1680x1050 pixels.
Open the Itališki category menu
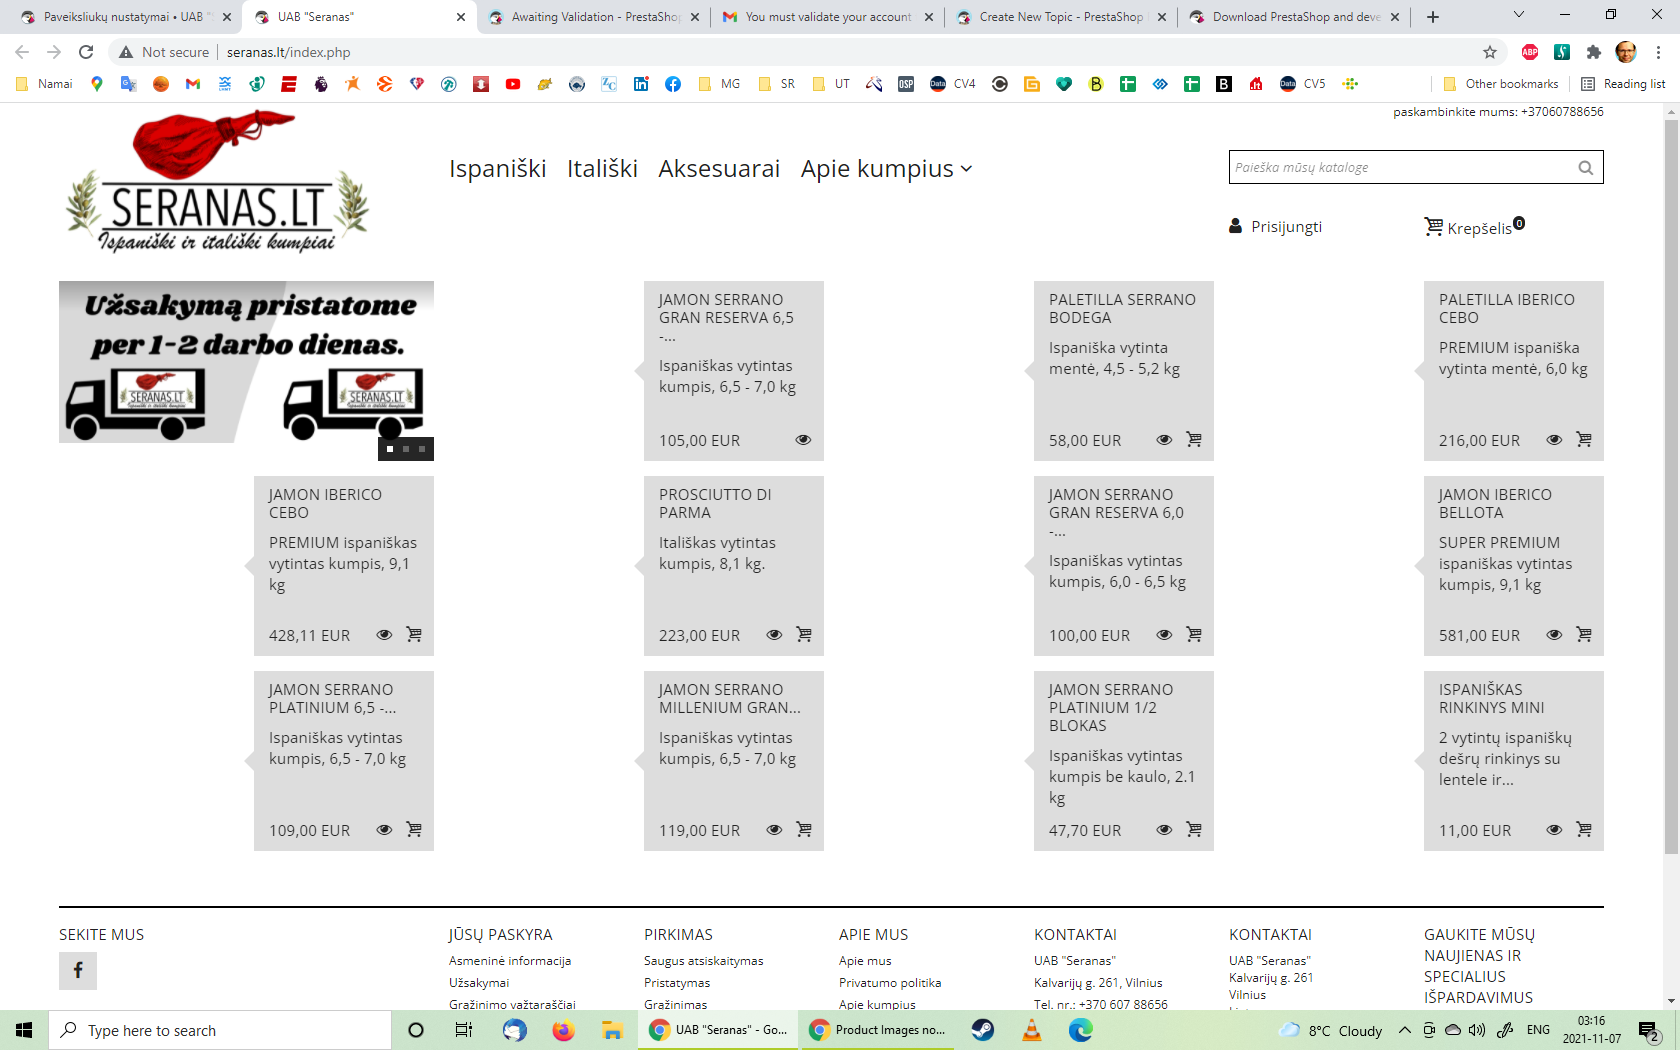pyautogui.click(x=602, y=169)
